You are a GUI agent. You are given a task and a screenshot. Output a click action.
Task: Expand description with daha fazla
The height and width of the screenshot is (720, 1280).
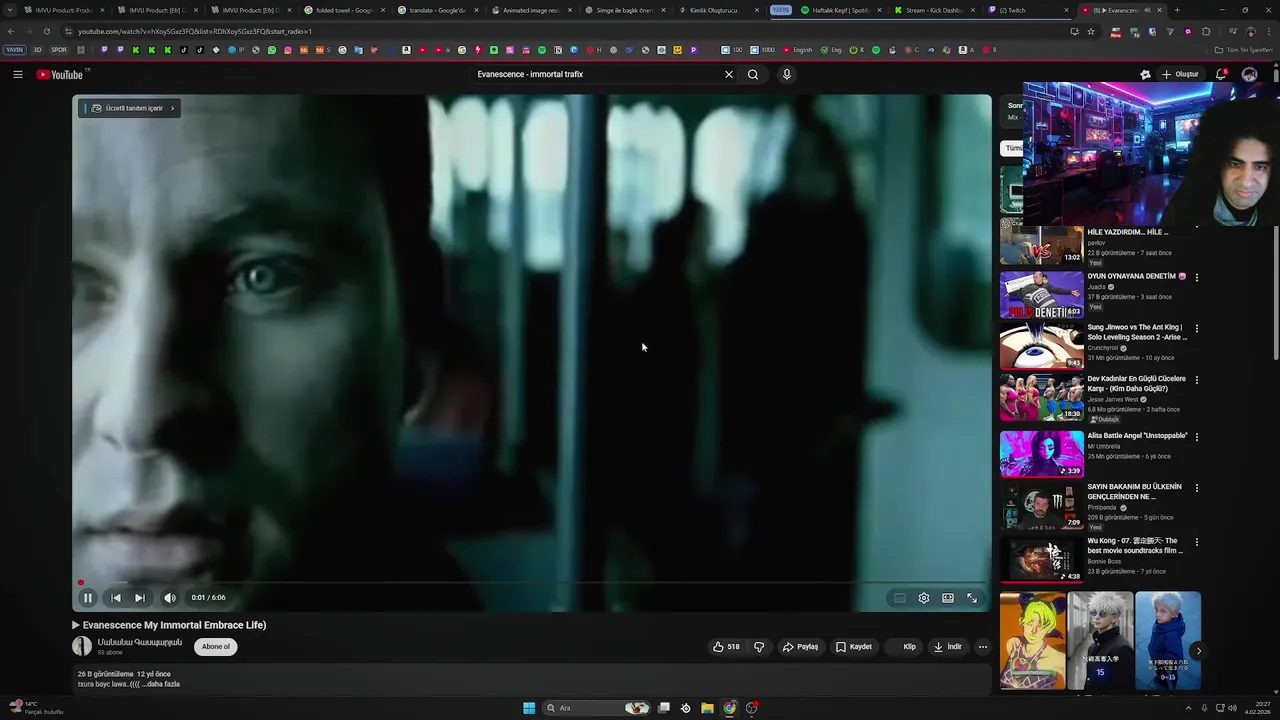pyautogui.click(x=165, y=684)
